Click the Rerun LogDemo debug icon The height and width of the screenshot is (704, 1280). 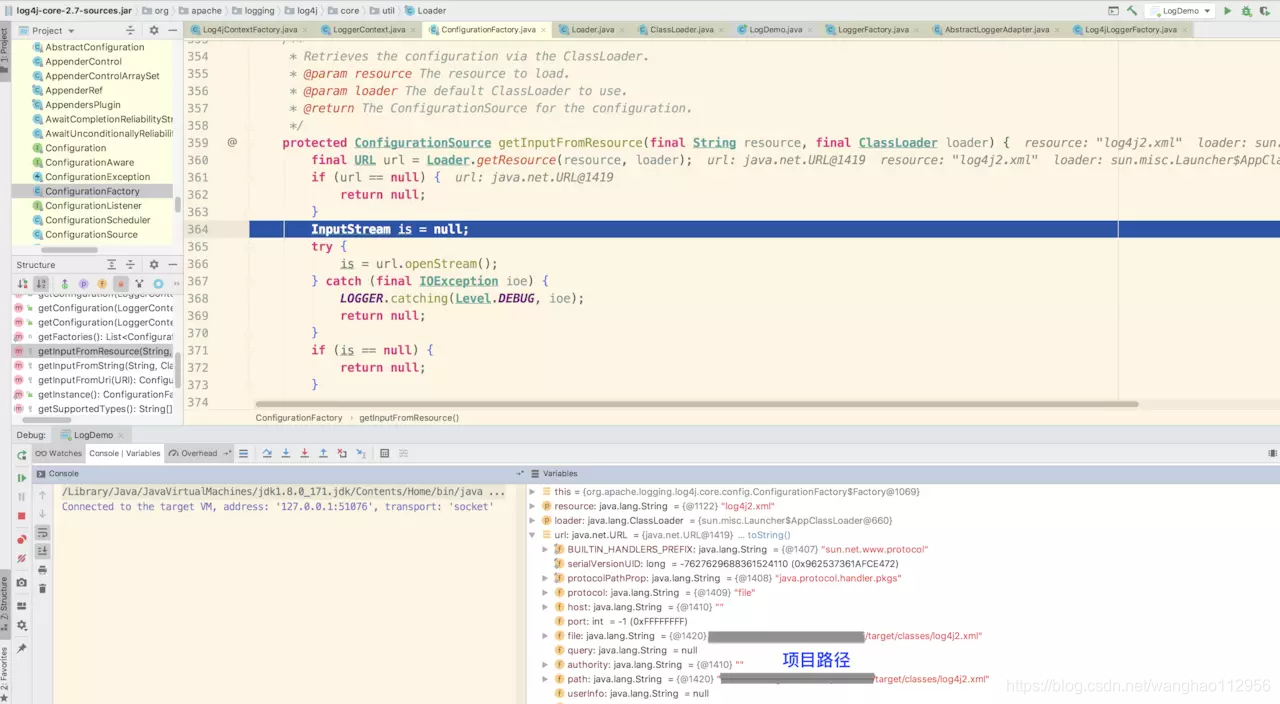click(x=22, y=455)
